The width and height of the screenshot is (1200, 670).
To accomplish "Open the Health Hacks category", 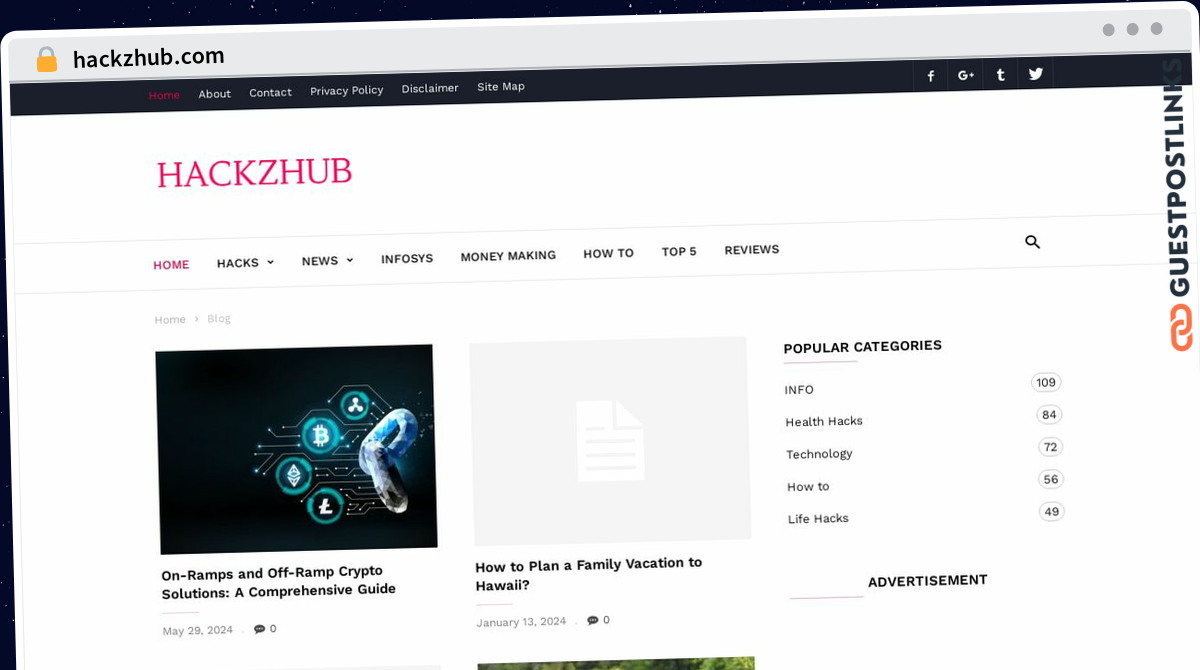I will click(x=824, y=422).
